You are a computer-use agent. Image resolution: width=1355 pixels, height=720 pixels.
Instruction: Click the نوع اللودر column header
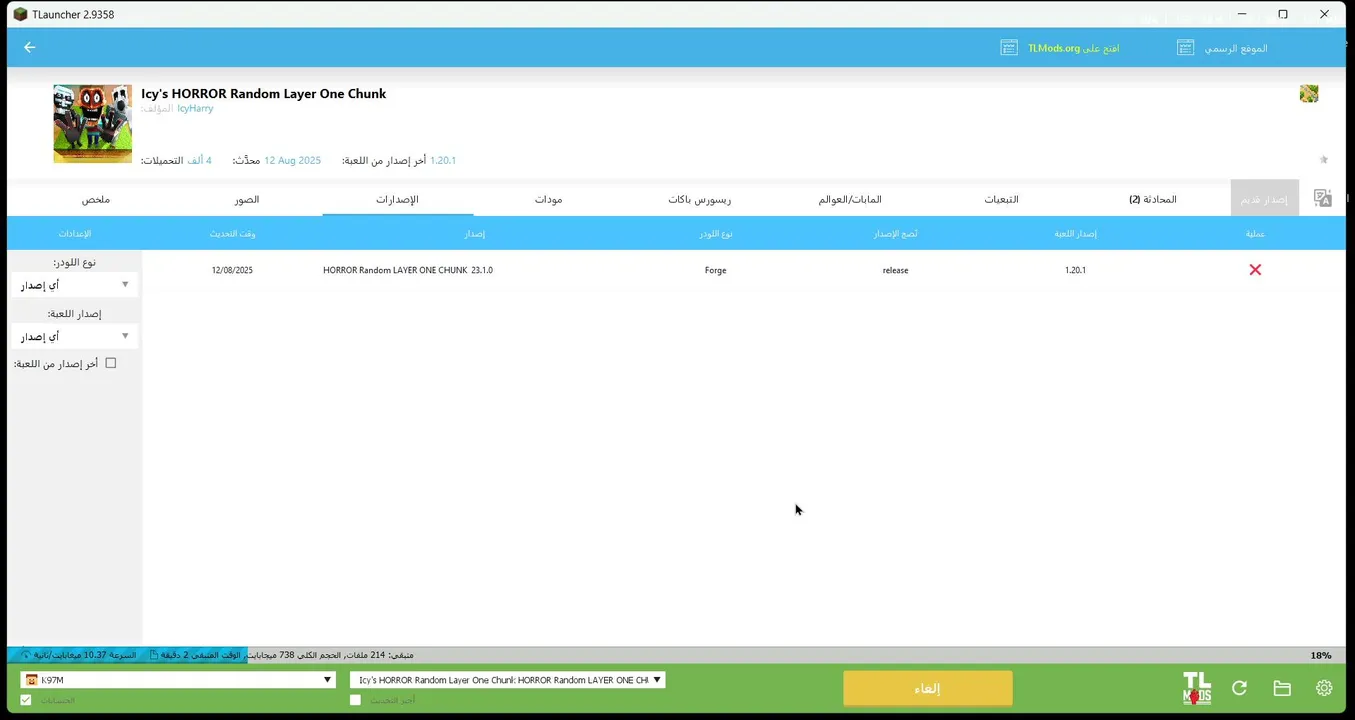[x=715, y=233]
